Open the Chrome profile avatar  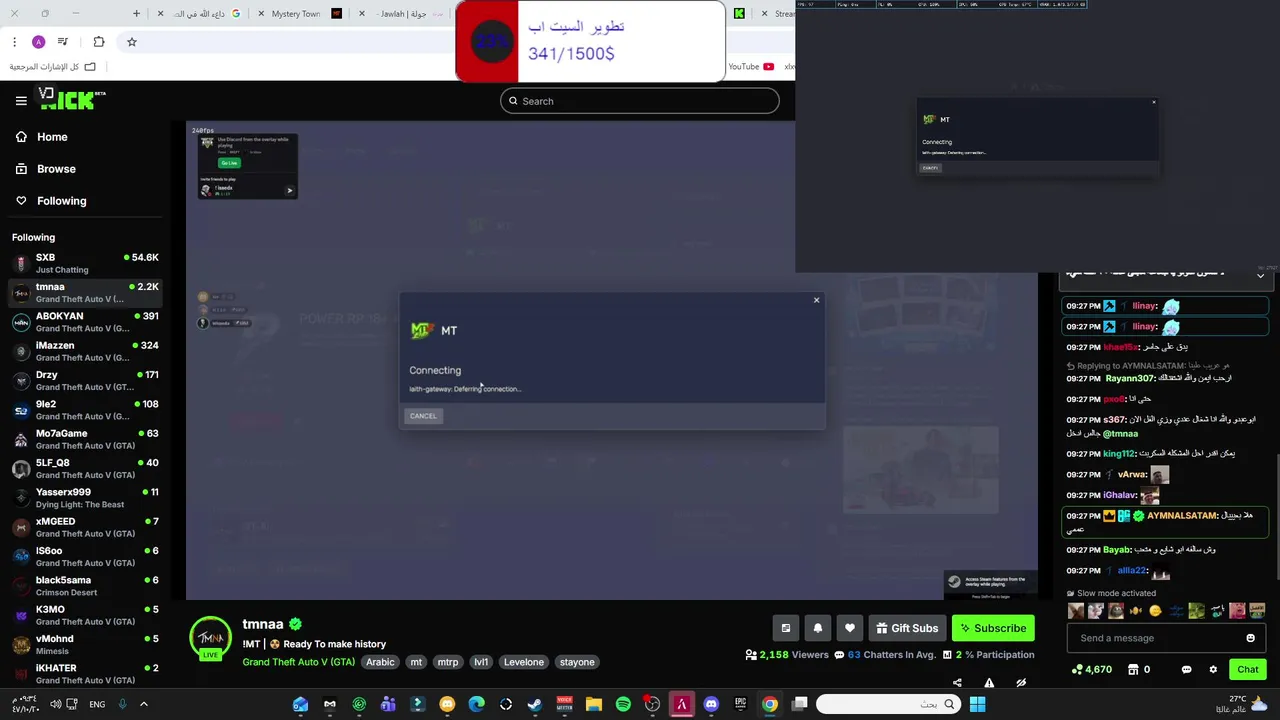coord(38,42)
